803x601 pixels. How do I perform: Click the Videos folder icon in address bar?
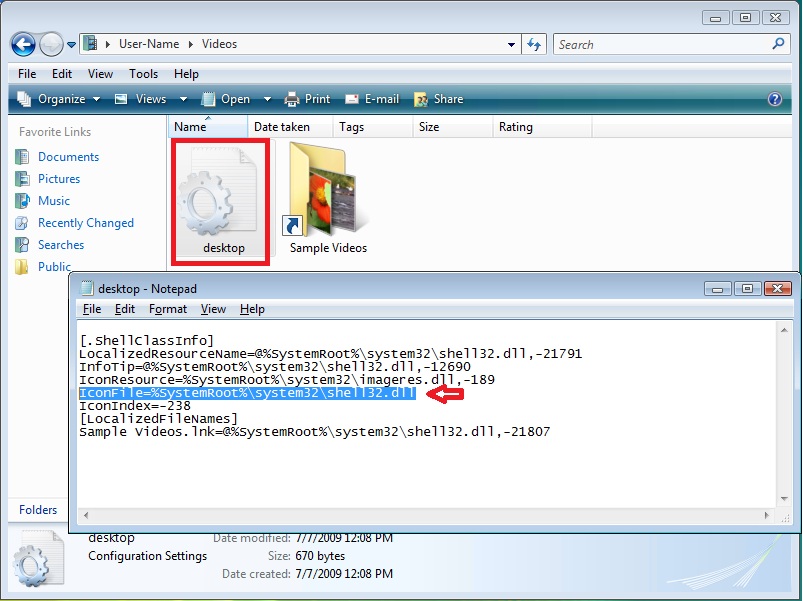90,44
